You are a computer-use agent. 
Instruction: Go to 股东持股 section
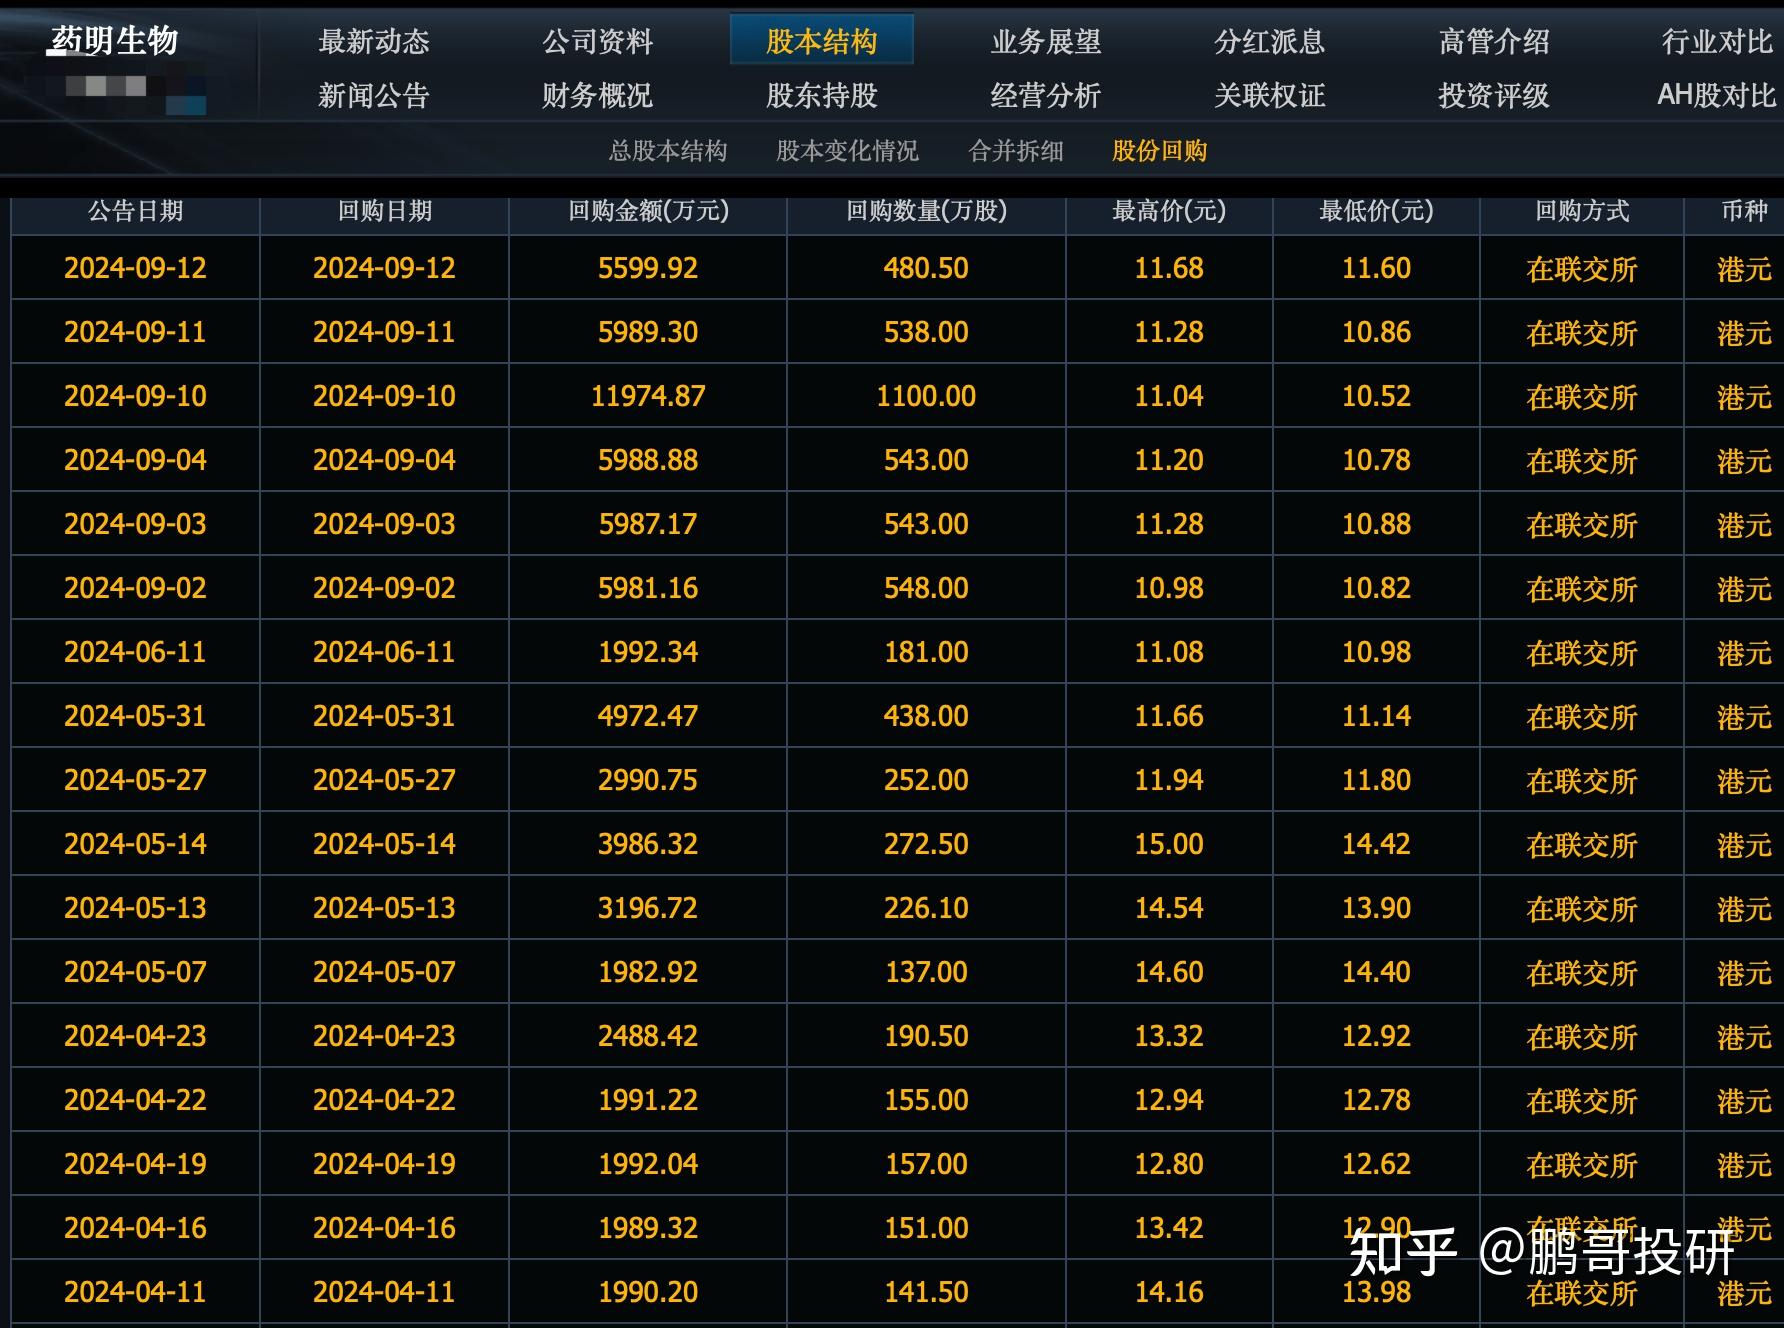(x=822, y=95)
